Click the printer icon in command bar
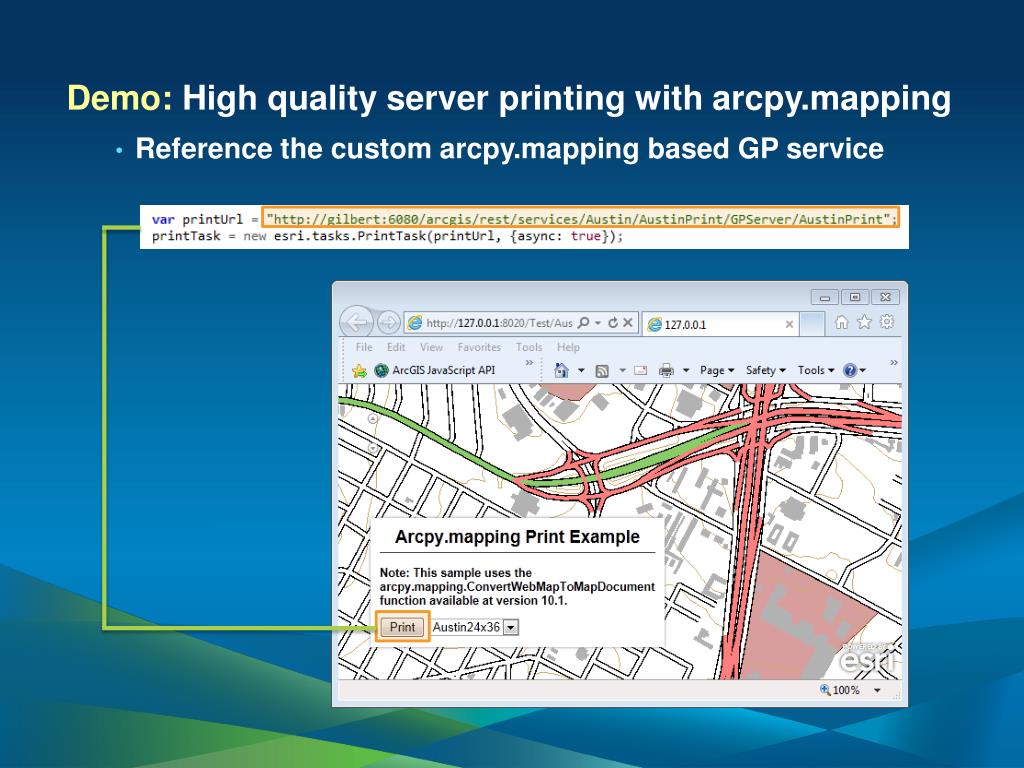The height and width of the screenshot is (768, 1024). (x=665, y=370)
